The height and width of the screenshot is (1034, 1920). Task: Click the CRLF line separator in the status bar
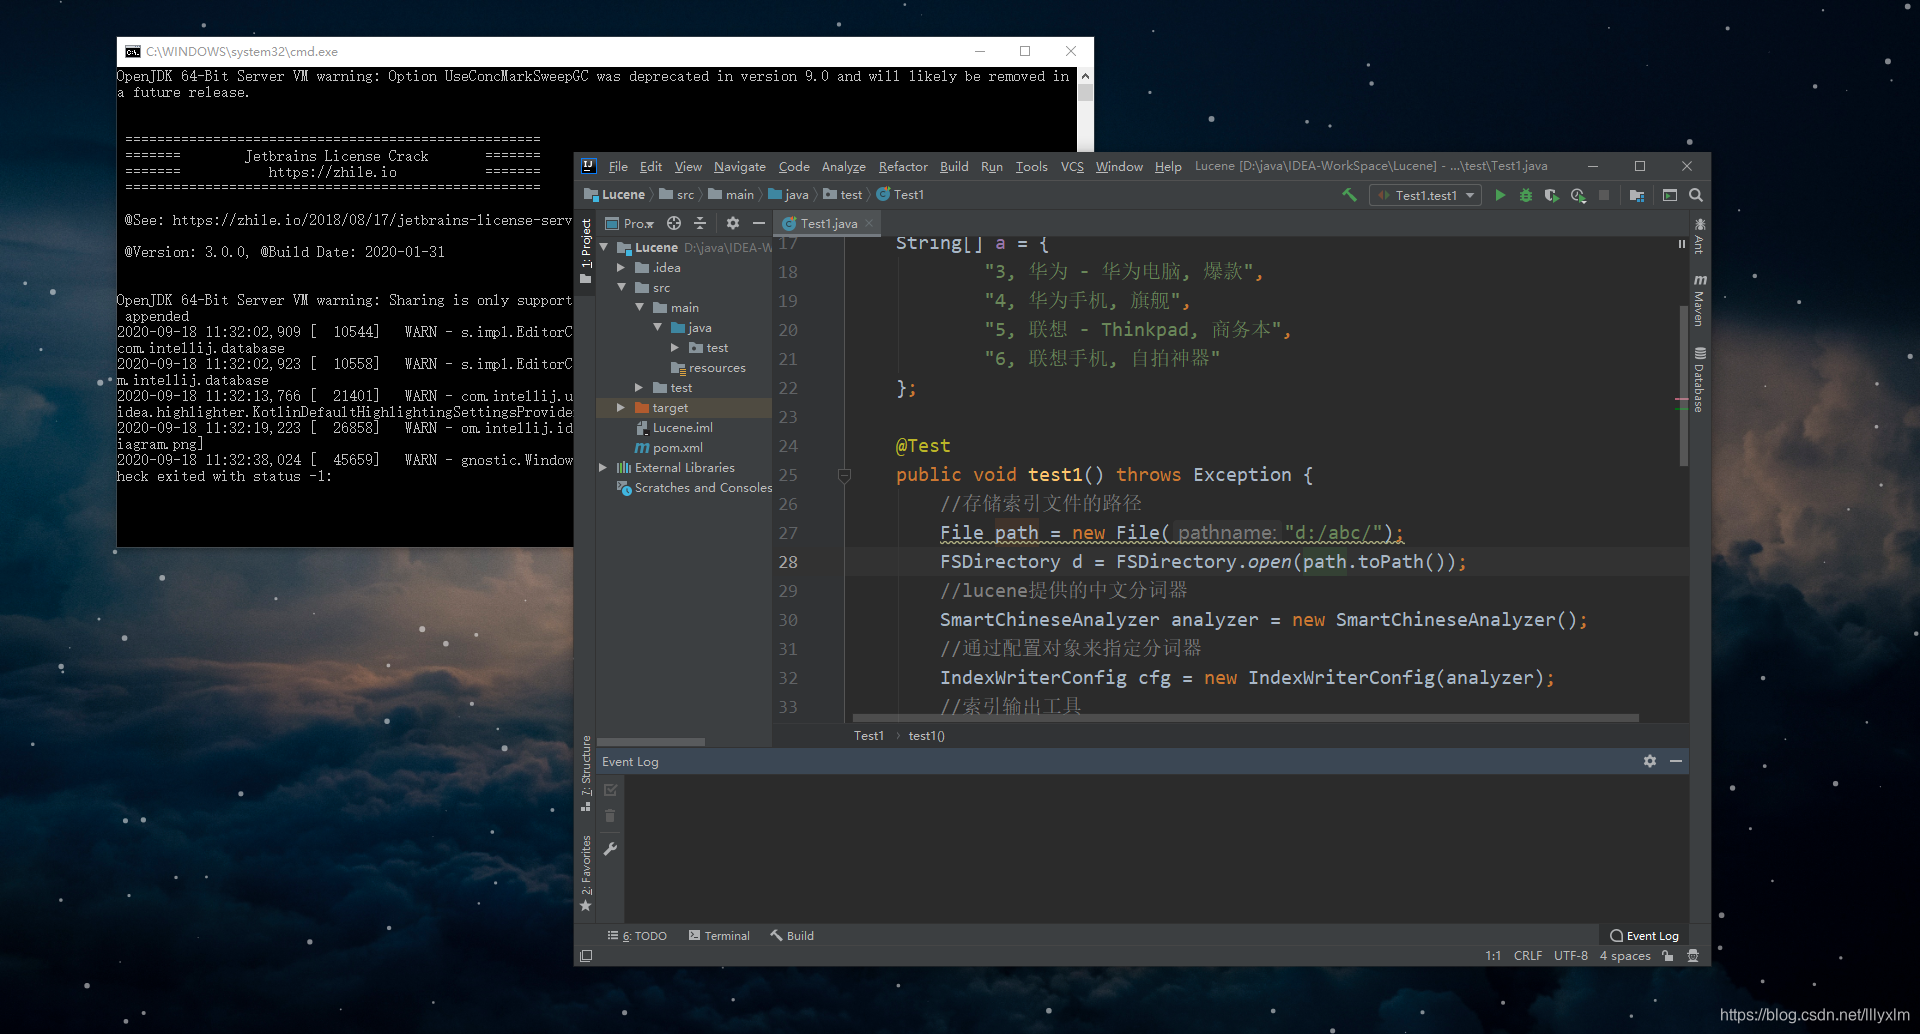[1527, 956]
